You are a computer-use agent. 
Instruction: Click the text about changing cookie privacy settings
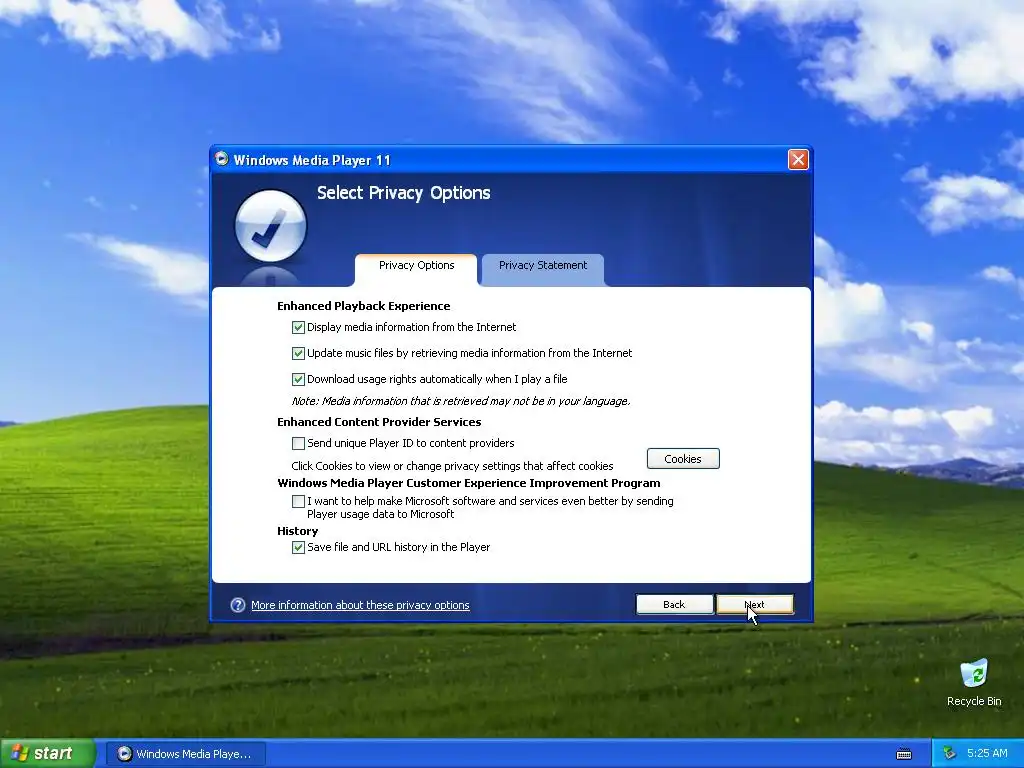coord(452,466)
